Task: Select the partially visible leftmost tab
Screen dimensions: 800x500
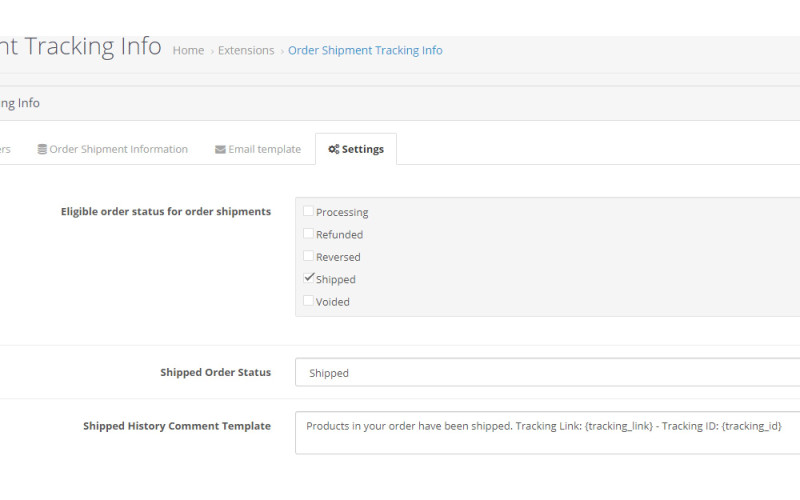Action: 5,150
